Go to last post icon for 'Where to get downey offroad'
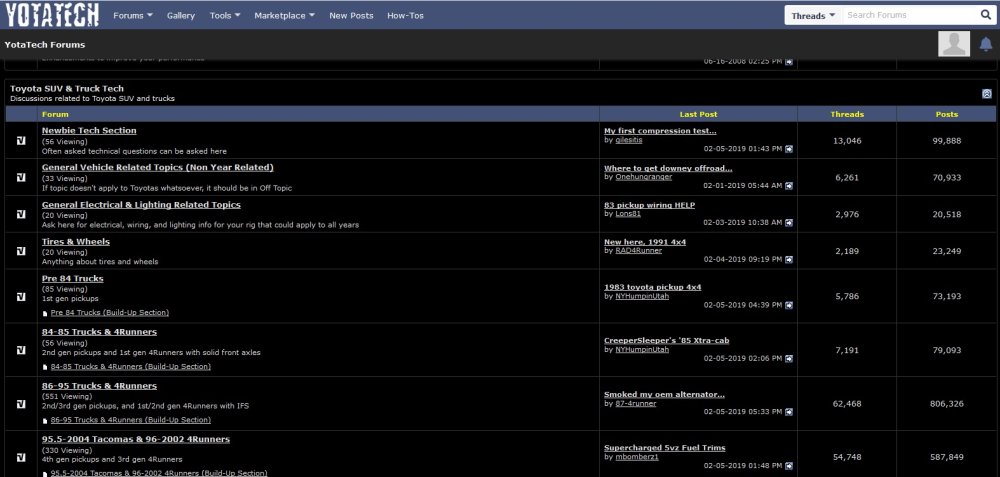This screenshot has height=477, width=1000. point(789,186)
